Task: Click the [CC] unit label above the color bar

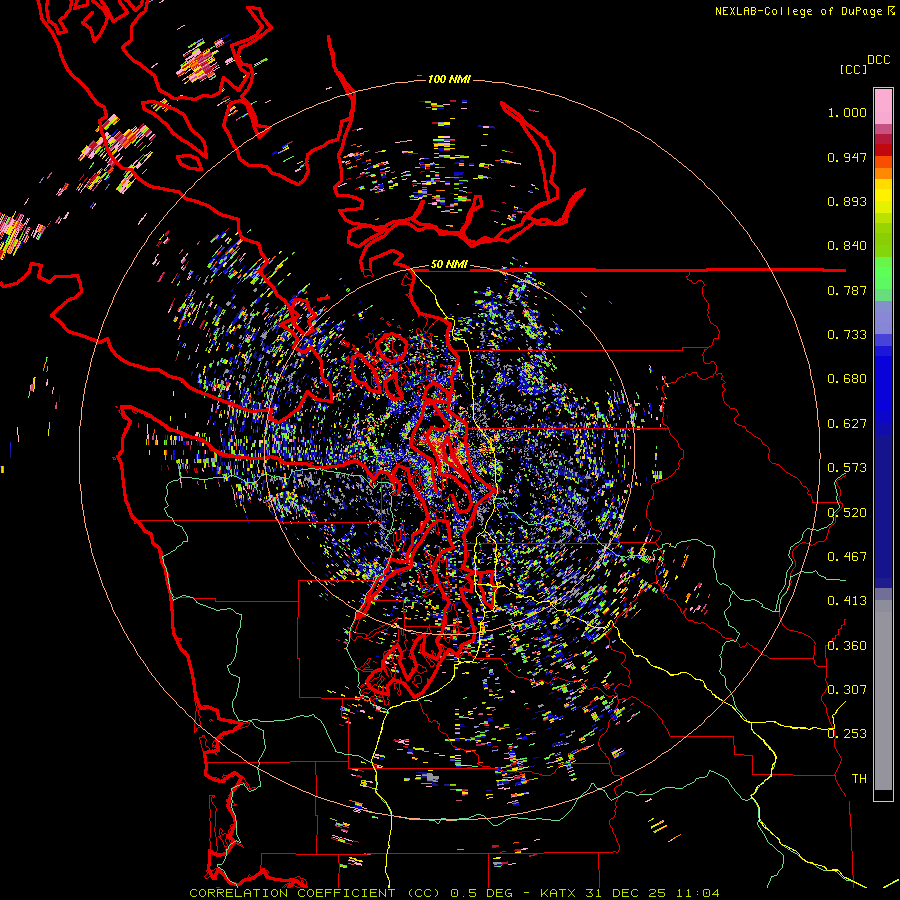Action: [x=853, y=69]
